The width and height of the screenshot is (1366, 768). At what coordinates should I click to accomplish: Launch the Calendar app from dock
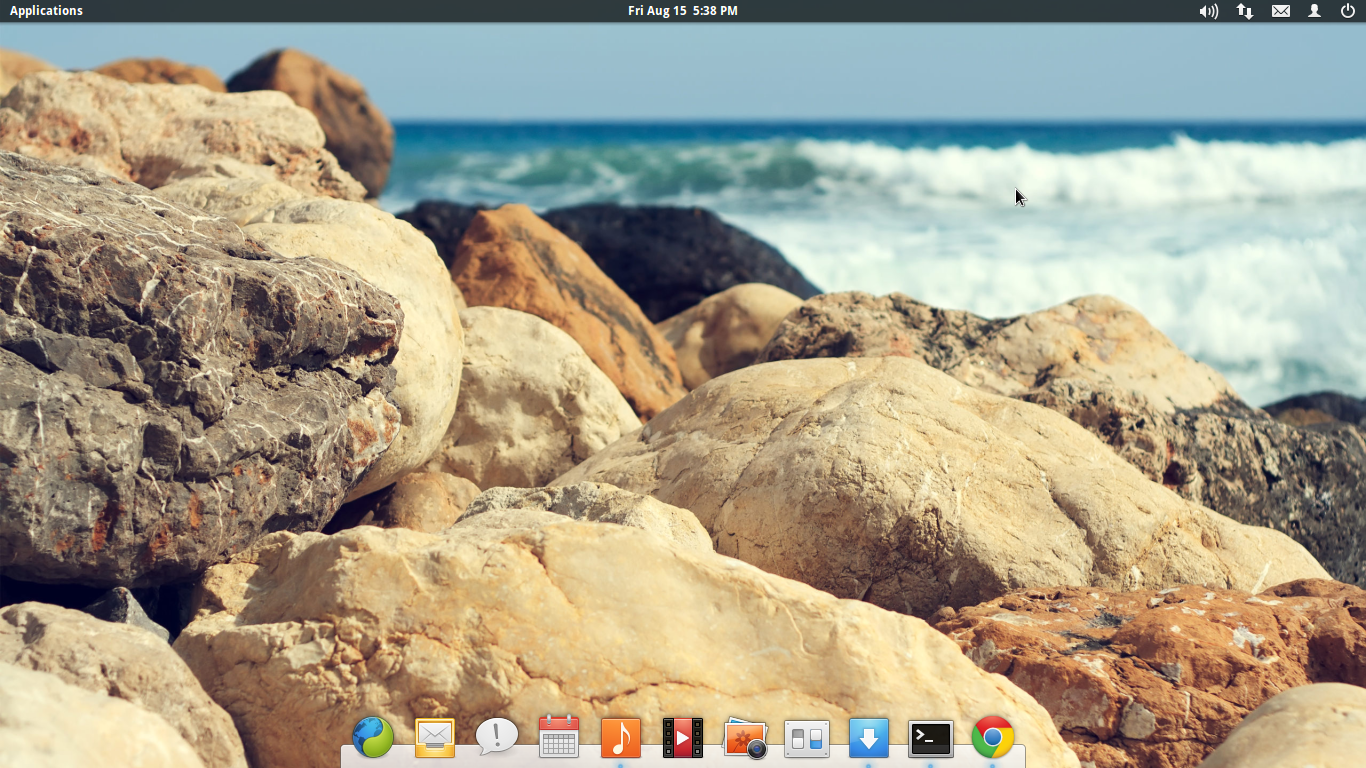559,737
